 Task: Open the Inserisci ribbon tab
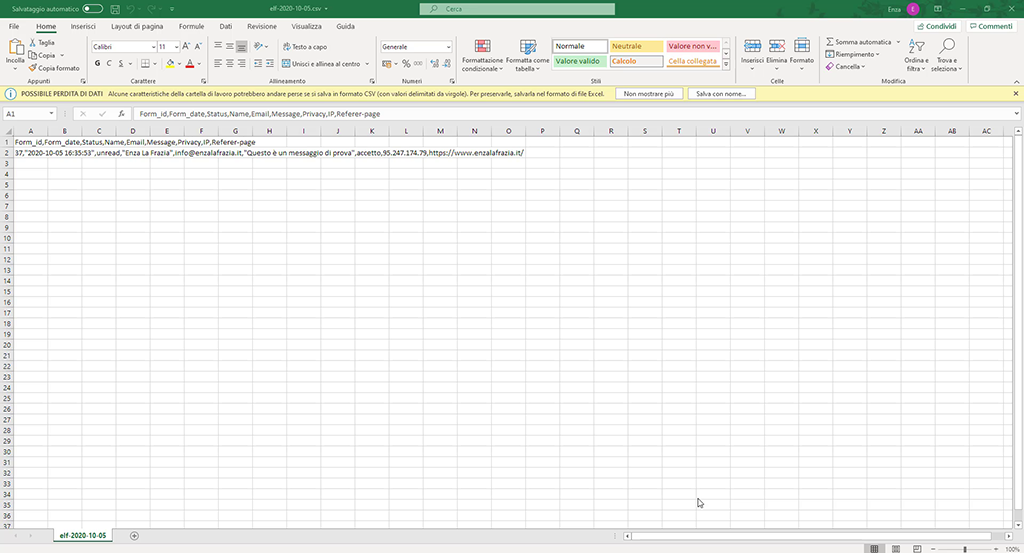pos(83,26)
